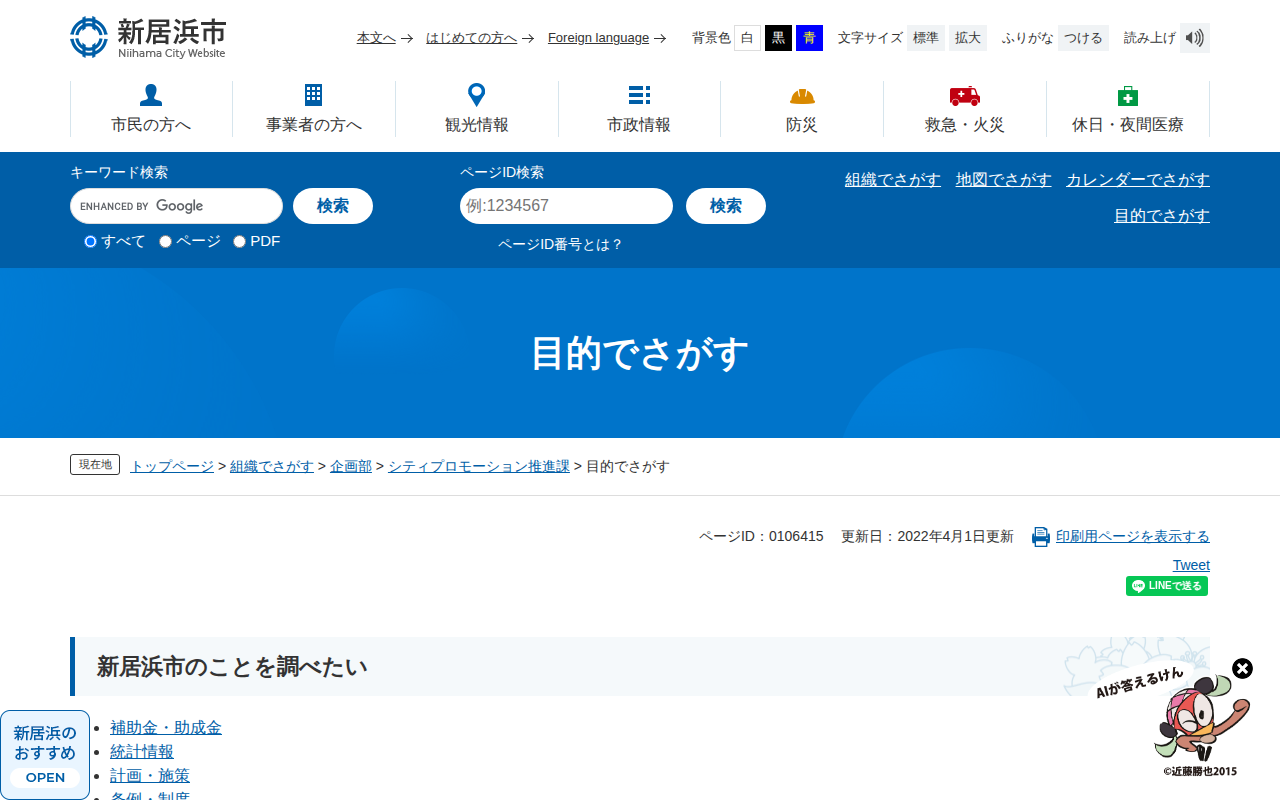Open 市政情報 list icon menu

(x=639, y=109)
